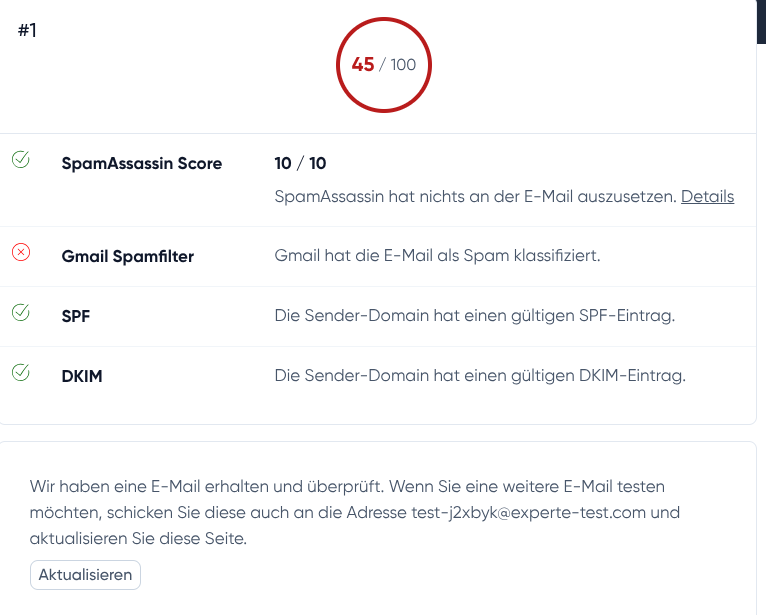Click the valid SPF-Eintrag description text

coord(475,316)
